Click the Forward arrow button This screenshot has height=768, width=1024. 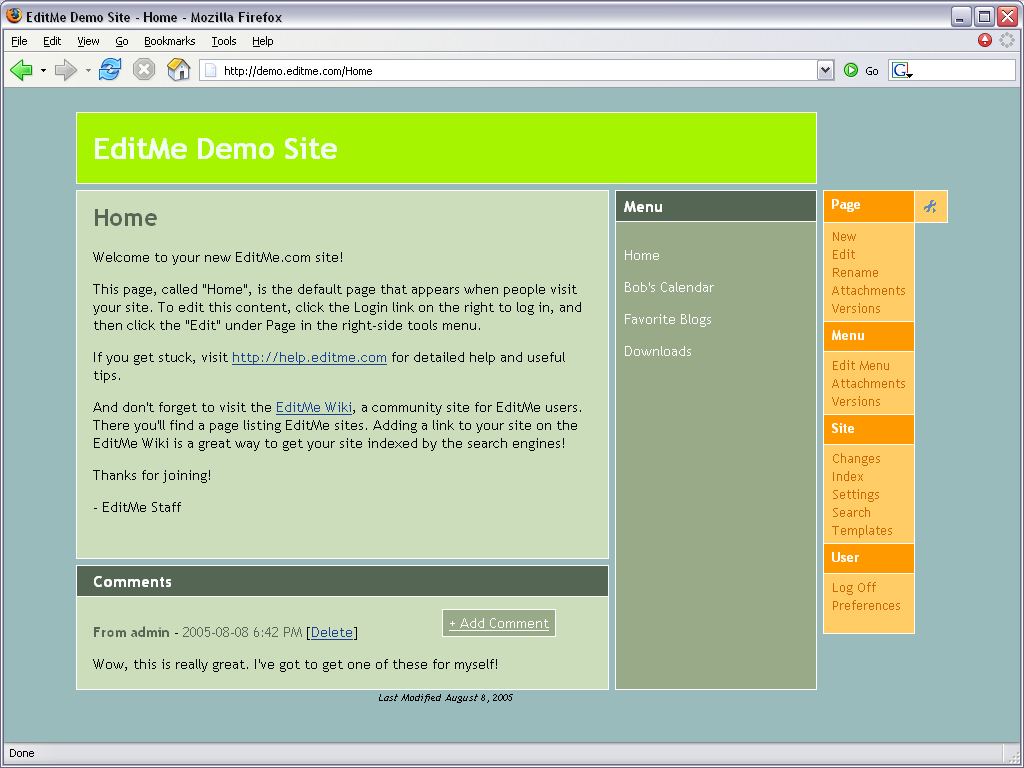[65, 70]
